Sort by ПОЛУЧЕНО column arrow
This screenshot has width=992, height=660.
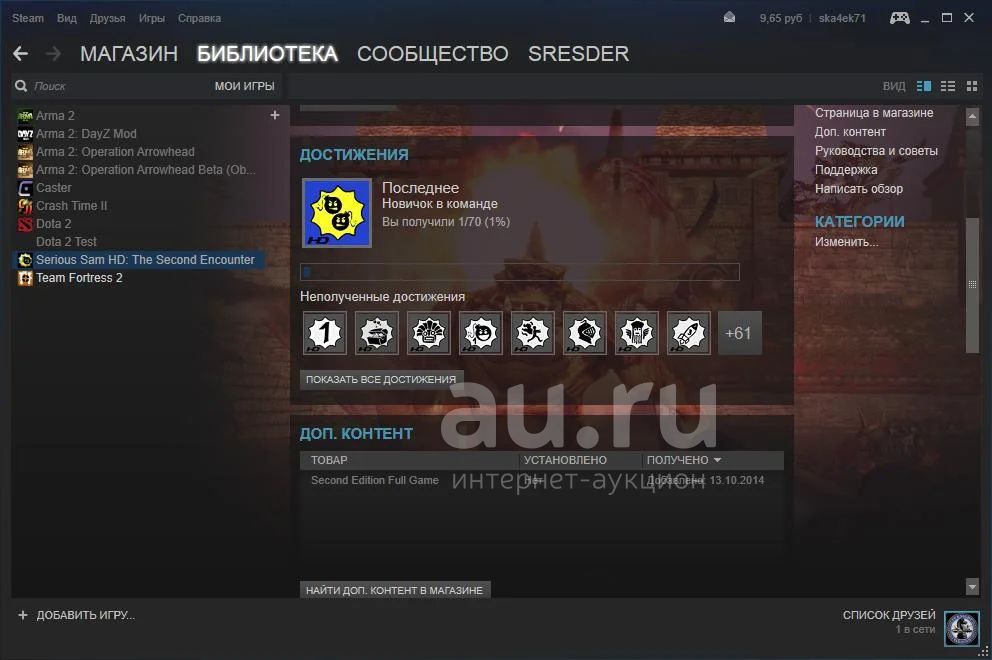pos(717,460)
